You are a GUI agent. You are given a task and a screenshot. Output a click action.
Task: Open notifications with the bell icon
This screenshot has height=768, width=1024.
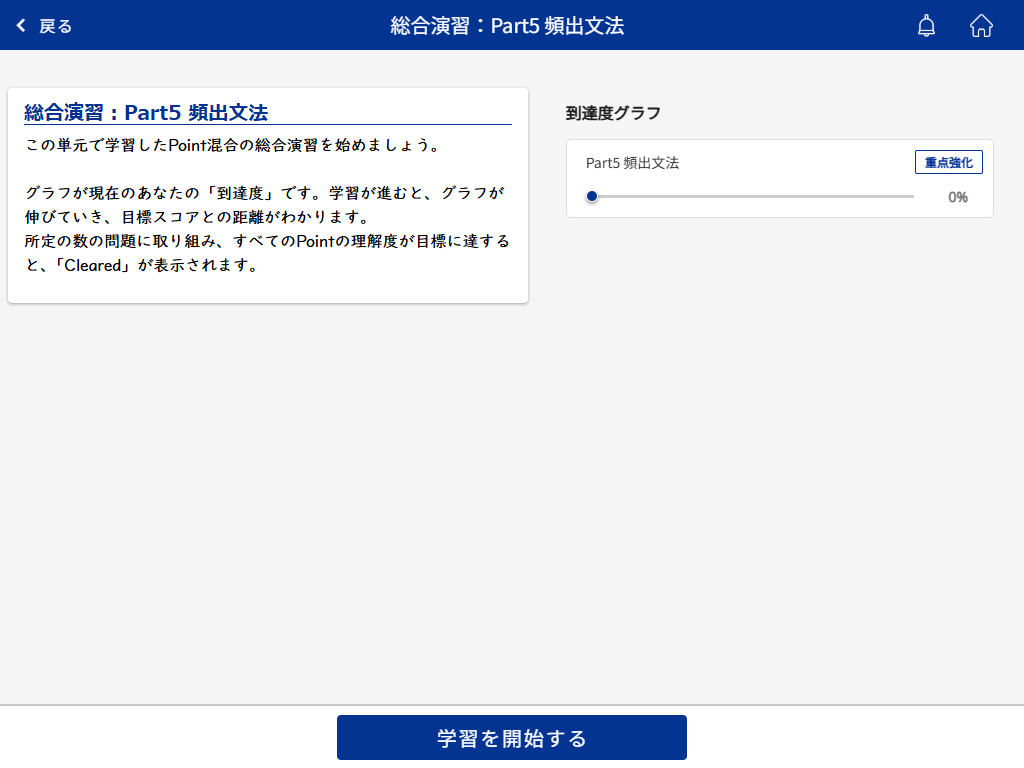[926, 26]
